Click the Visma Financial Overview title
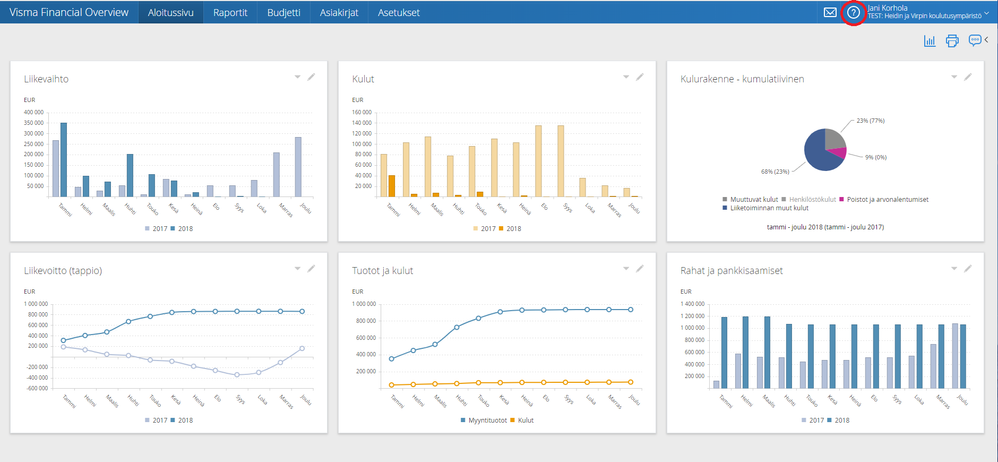Image resolution: width=998 pixels, height=462 pixels. [69, 13]
